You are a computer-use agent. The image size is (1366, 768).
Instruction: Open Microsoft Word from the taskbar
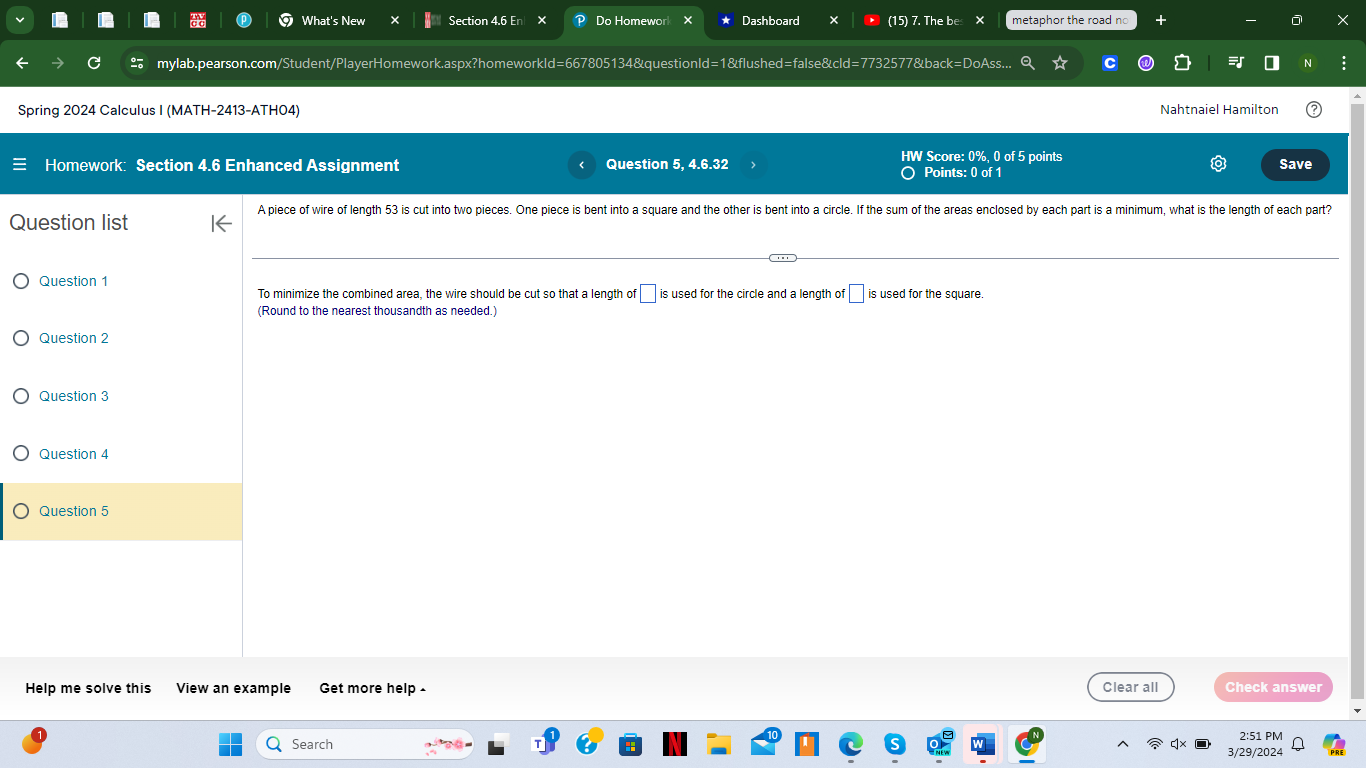click(981, 744)
